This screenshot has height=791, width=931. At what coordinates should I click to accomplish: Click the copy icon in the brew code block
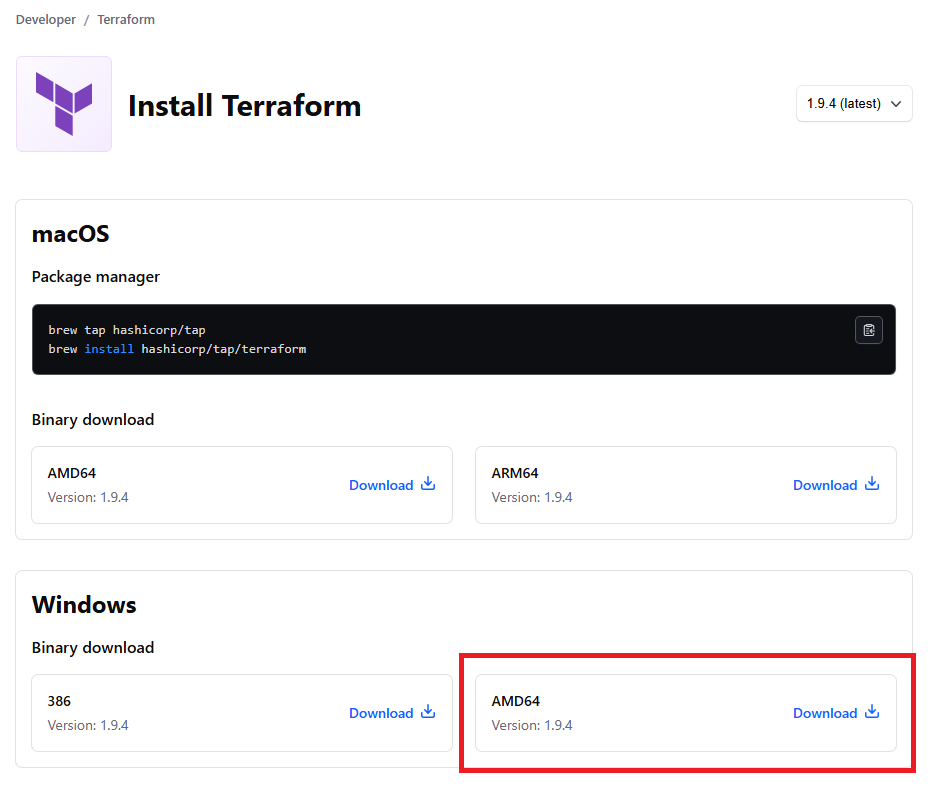tap(868, 330)
